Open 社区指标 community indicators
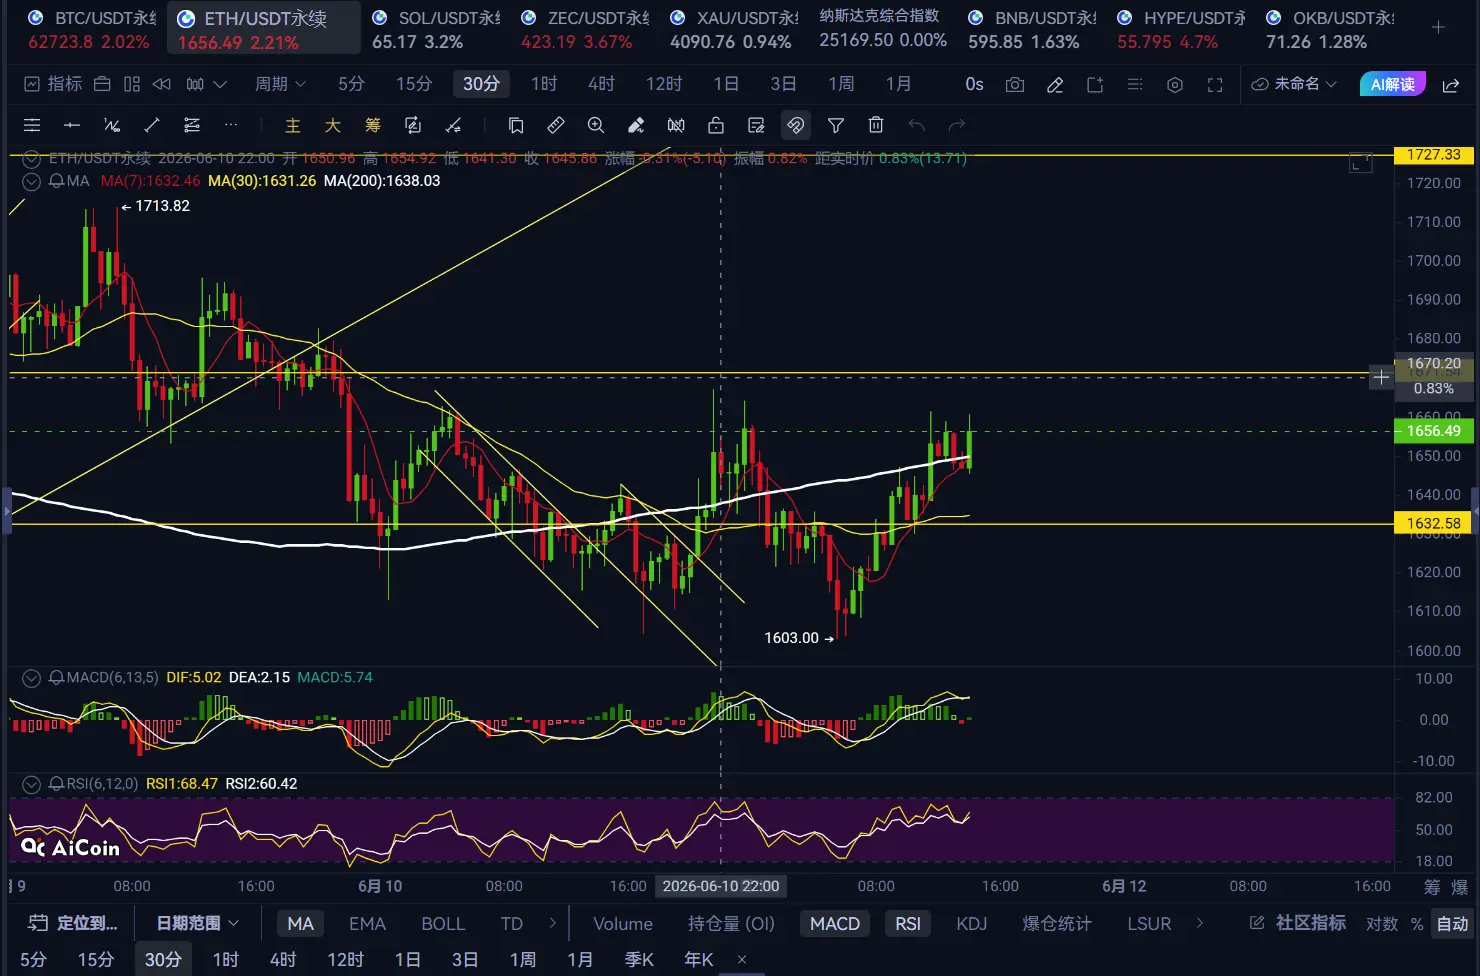The height and width of the screenshot is (976, 1480). pos(1298,923)
